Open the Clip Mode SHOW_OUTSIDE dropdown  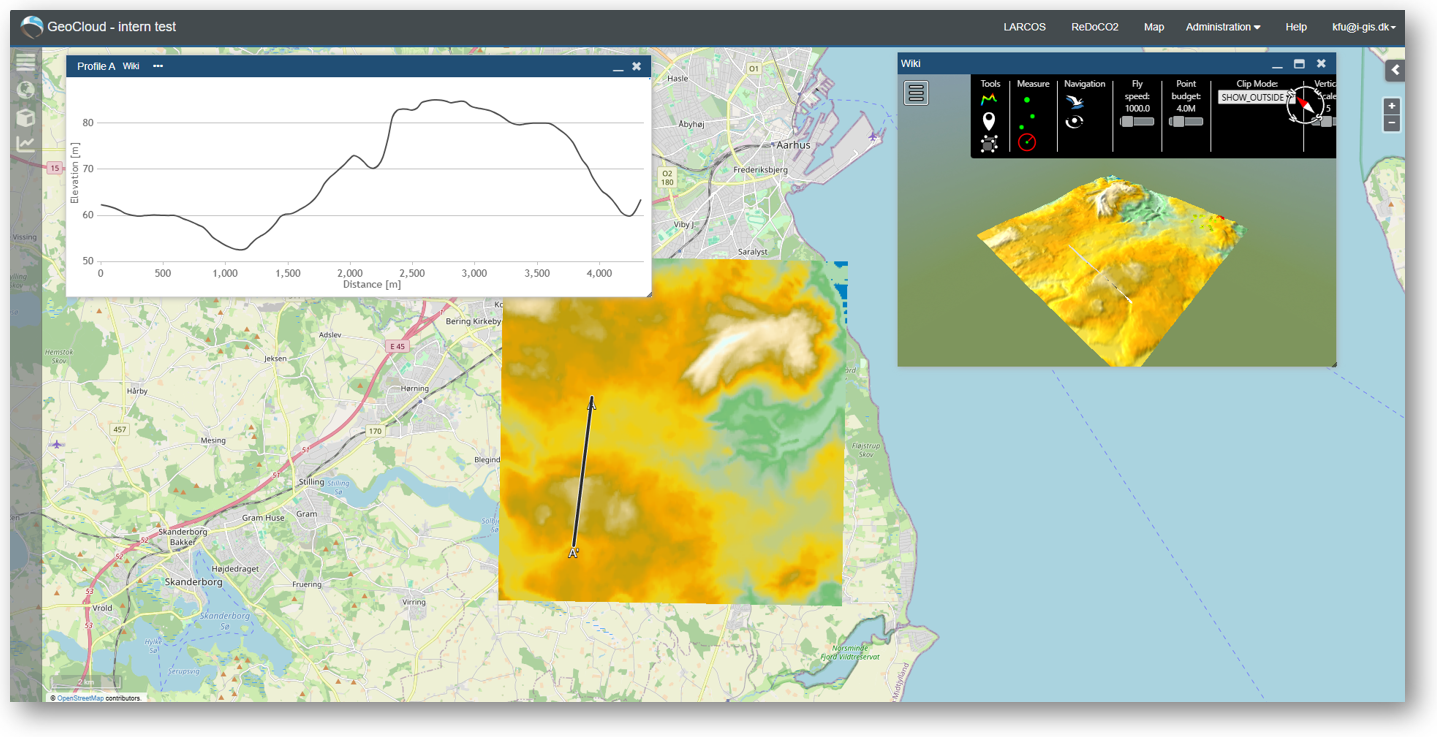(x=1256, y=98)
